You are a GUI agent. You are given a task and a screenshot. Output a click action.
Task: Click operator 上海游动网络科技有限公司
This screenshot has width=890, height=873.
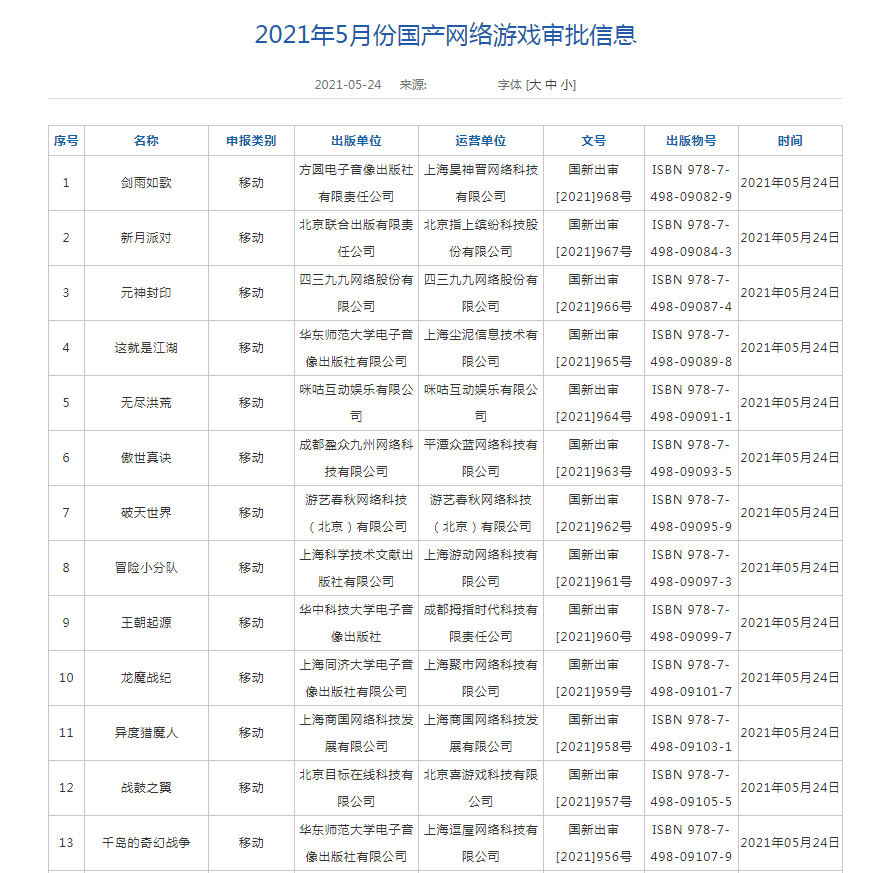(x=481, y=568)
